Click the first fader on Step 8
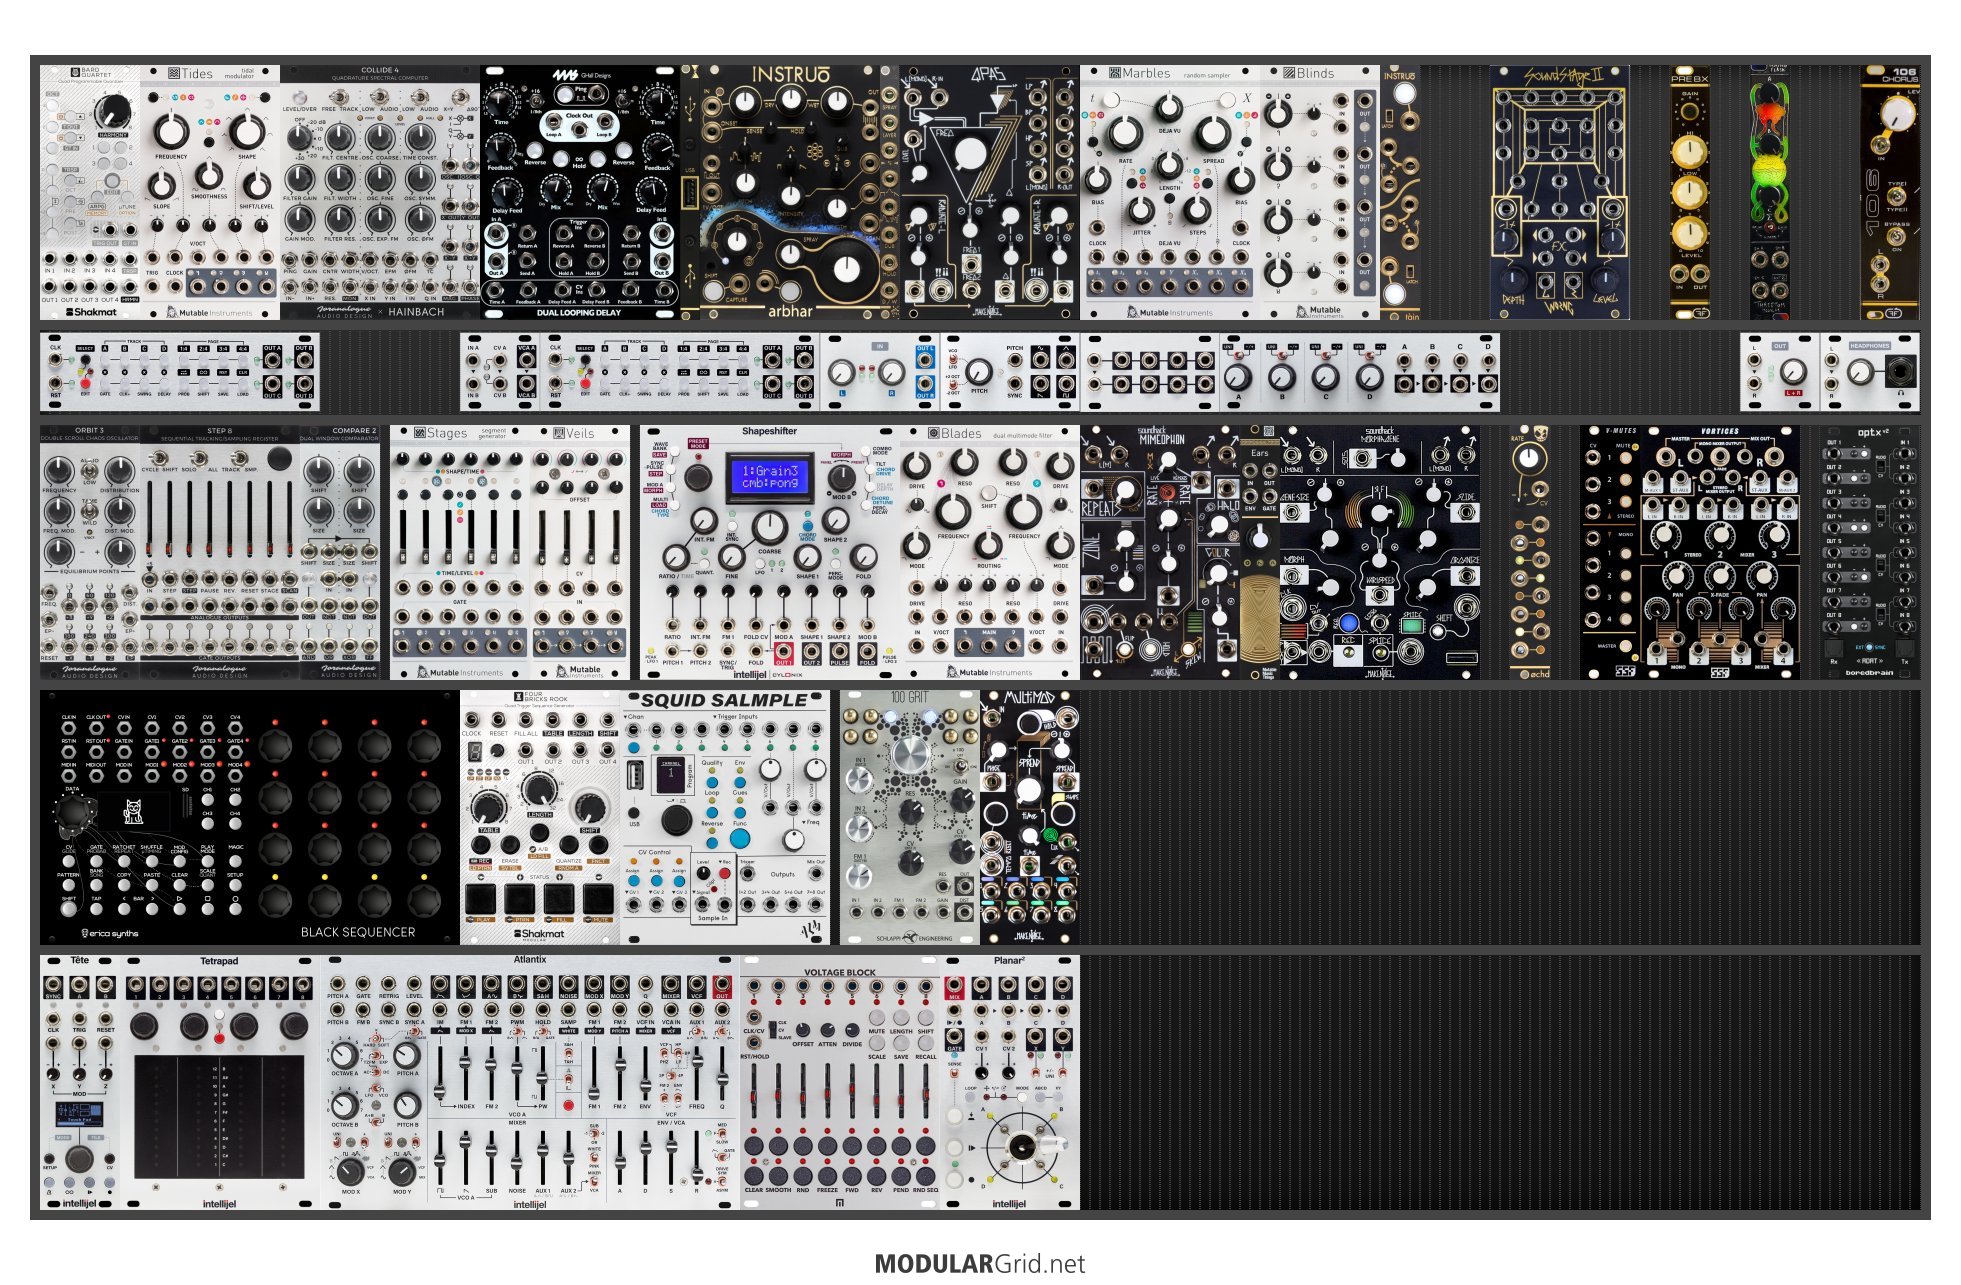1961x1285 pixels. coord(150,517)
